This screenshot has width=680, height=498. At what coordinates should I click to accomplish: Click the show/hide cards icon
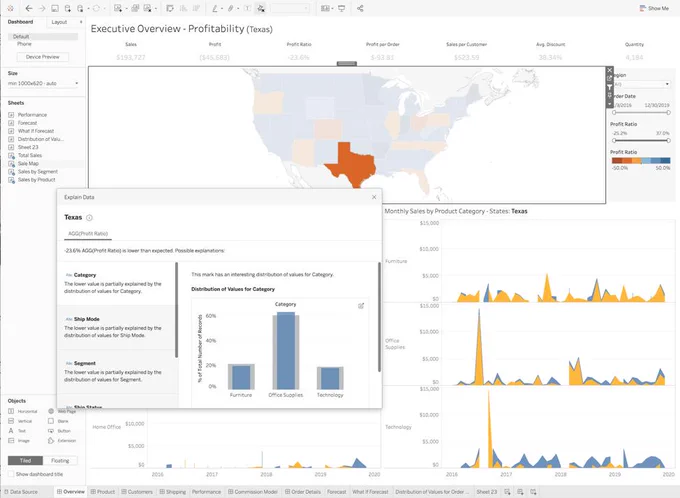point(325,8)
